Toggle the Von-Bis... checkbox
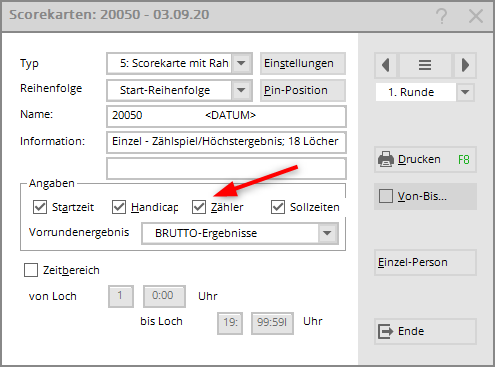The width and height of the screenshot is (495, 367). pos(386,196)
